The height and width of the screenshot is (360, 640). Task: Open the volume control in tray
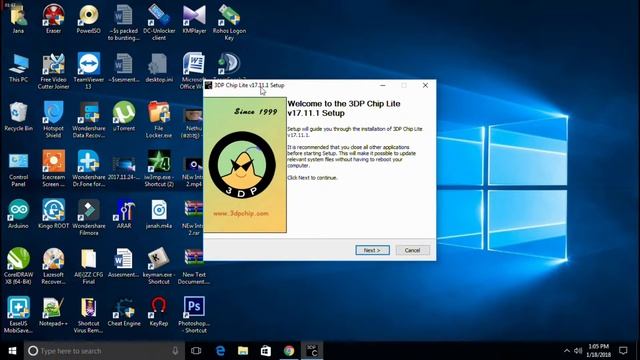click(x=578, y=351)
